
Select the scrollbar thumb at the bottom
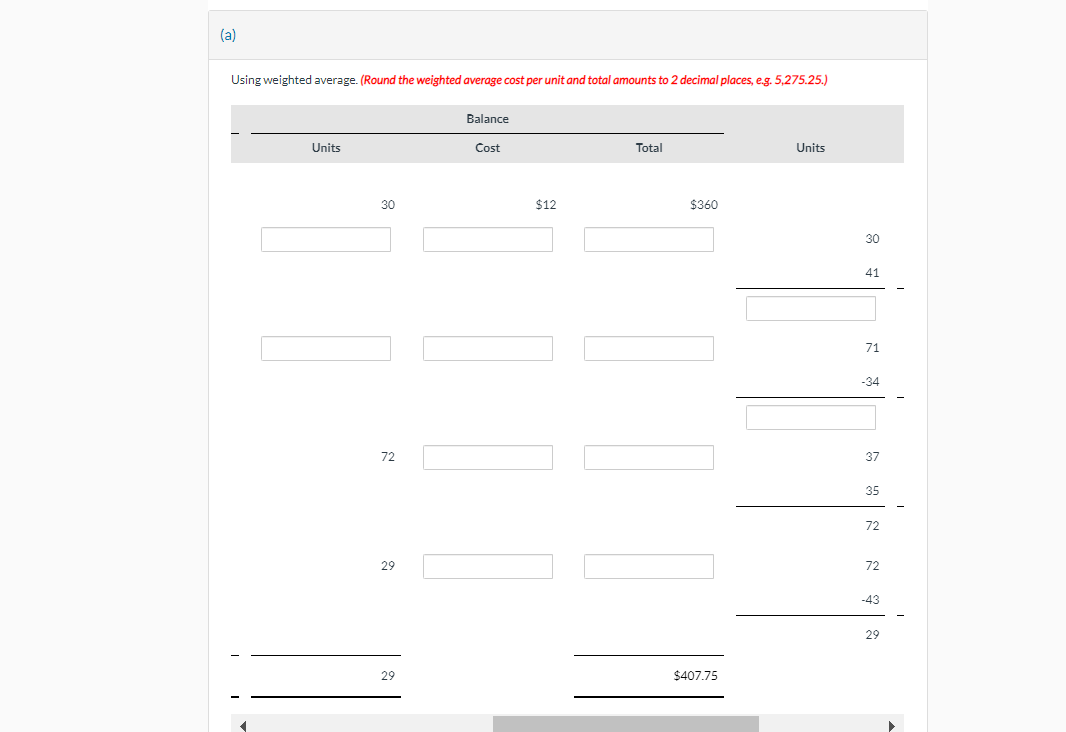tap(626, 722)
